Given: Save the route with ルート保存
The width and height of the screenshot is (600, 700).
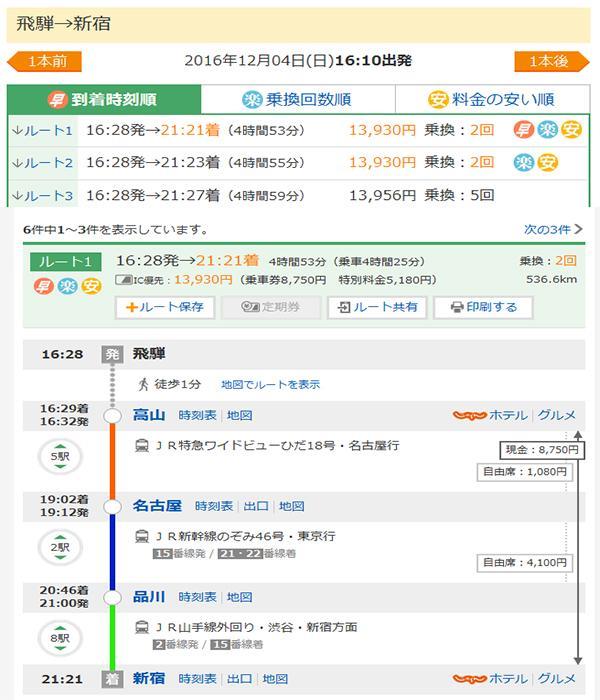Looking at the screenshot, I should tap(165, 308).
